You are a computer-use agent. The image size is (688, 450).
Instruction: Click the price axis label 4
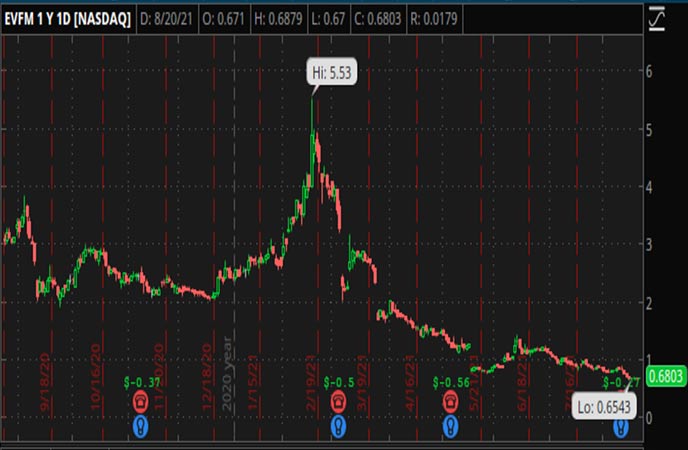[649, 187]
